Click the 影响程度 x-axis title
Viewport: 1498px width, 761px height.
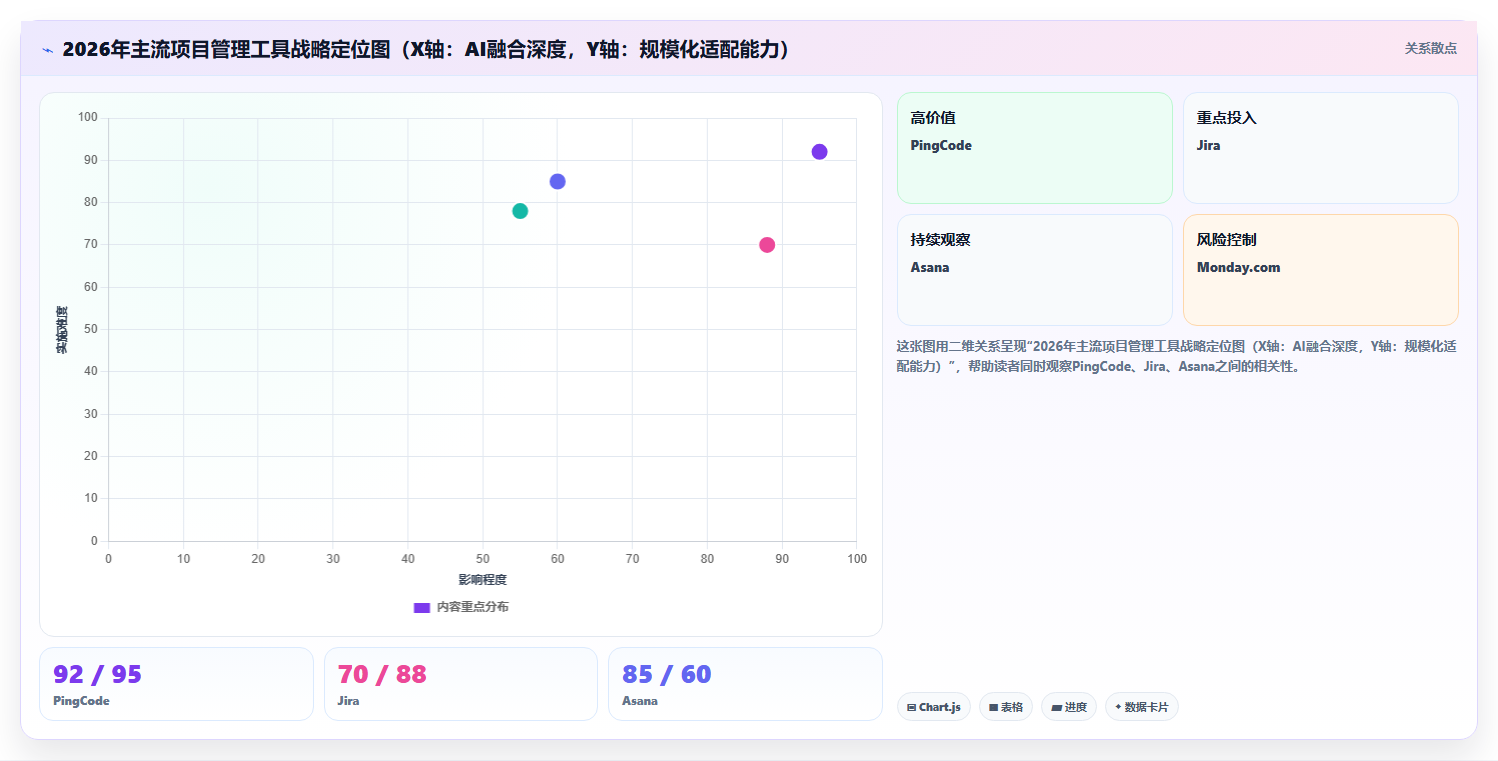click(482, 580)
